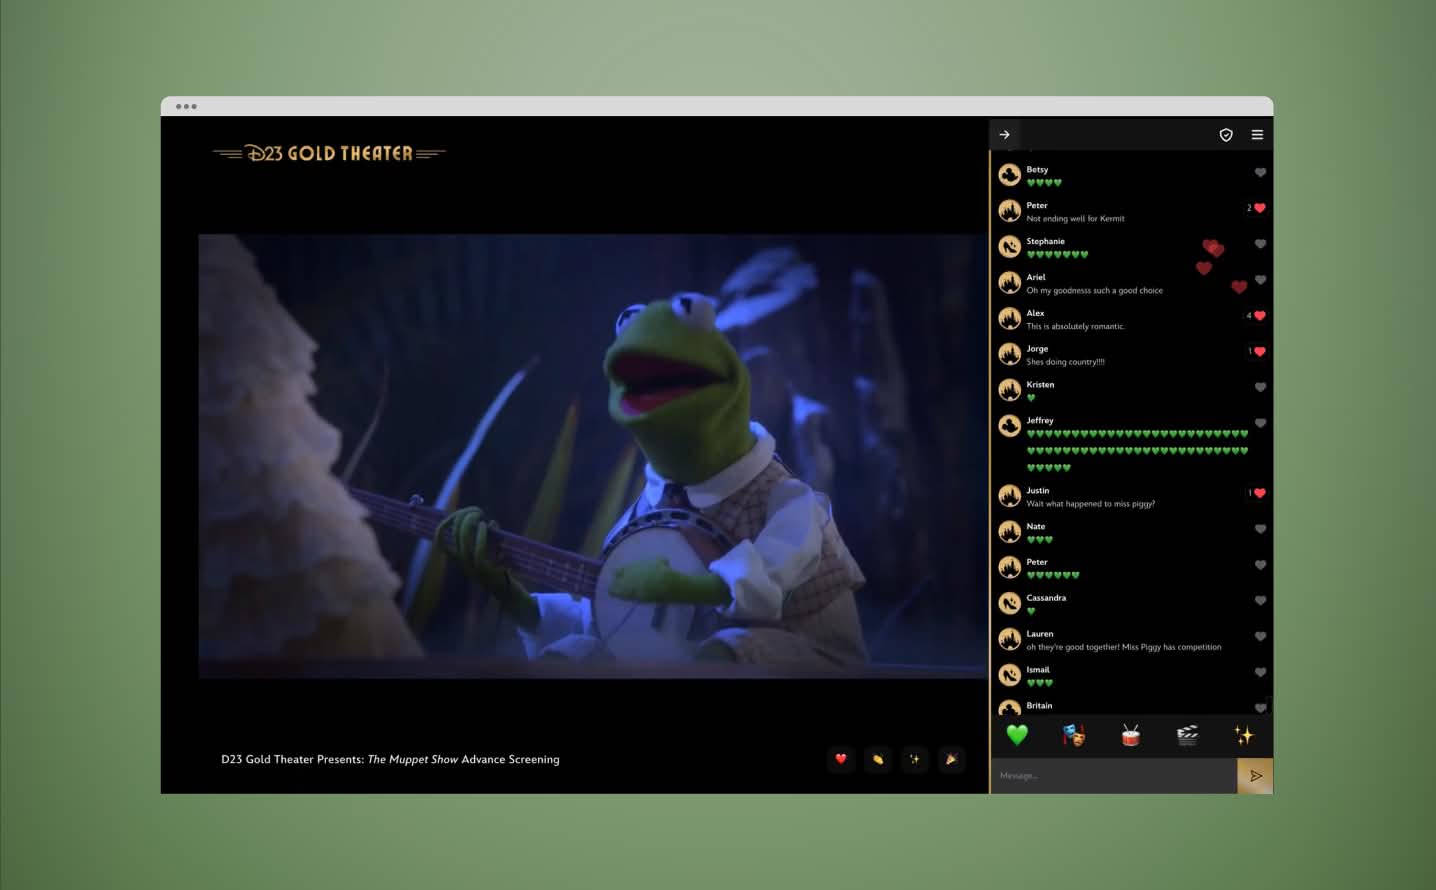Viewport: 1436px width, 890px height.
Task: Click the username Alex
Action: (x=1035, y=313)
